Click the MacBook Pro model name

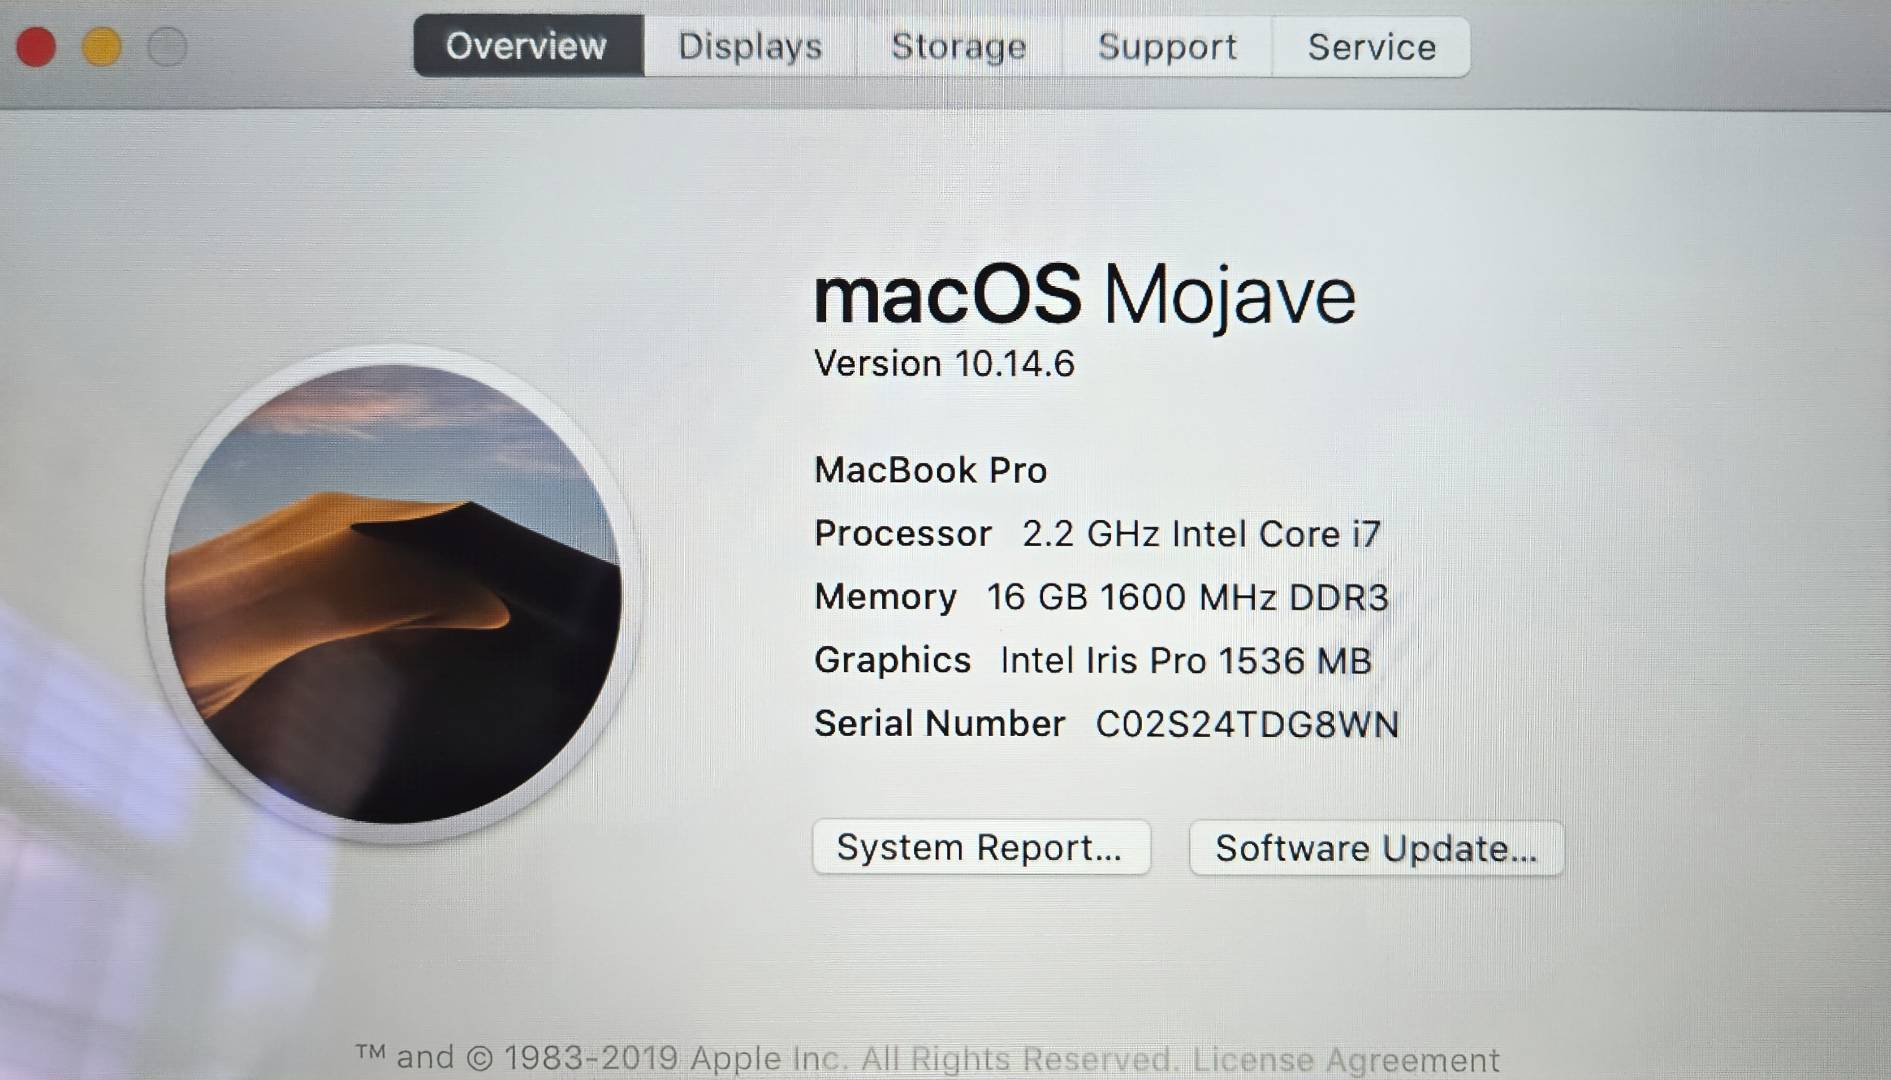pos(931,470)
